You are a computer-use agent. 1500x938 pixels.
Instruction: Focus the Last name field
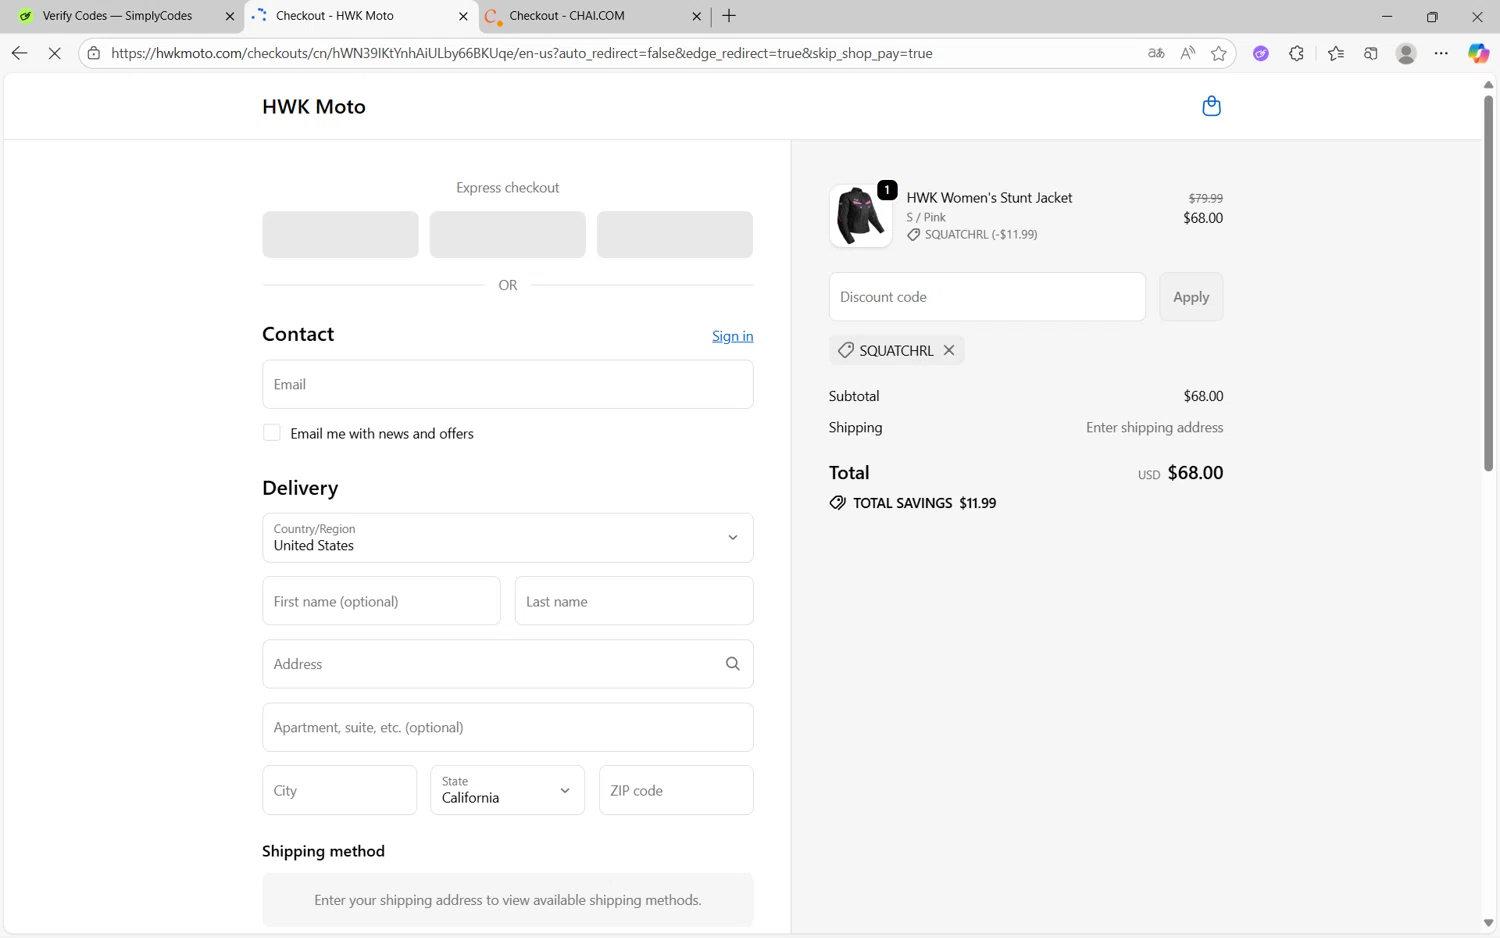[634, 601]
